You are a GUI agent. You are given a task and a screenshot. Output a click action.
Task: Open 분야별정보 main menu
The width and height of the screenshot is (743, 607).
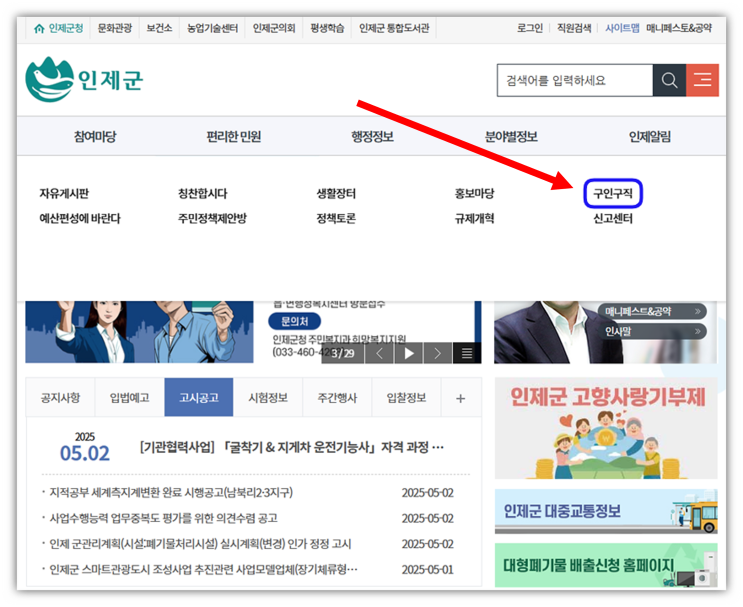click(x=511, y=136)
